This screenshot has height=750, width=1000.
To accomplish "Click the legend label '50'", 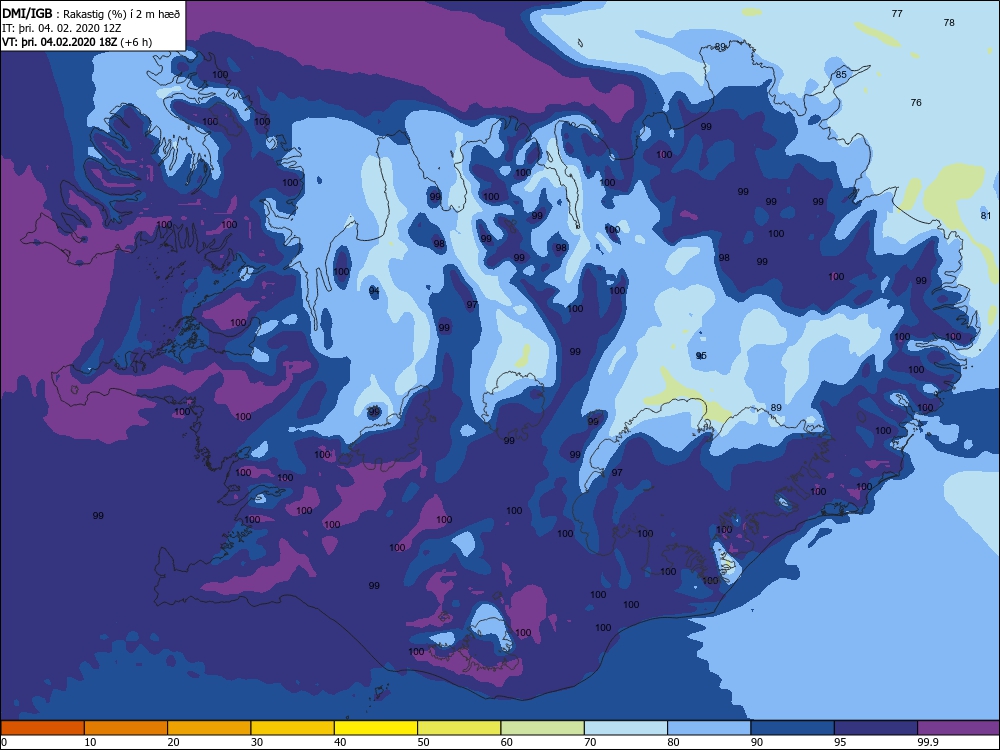I will pyautogui.click(x=423, y=742).
